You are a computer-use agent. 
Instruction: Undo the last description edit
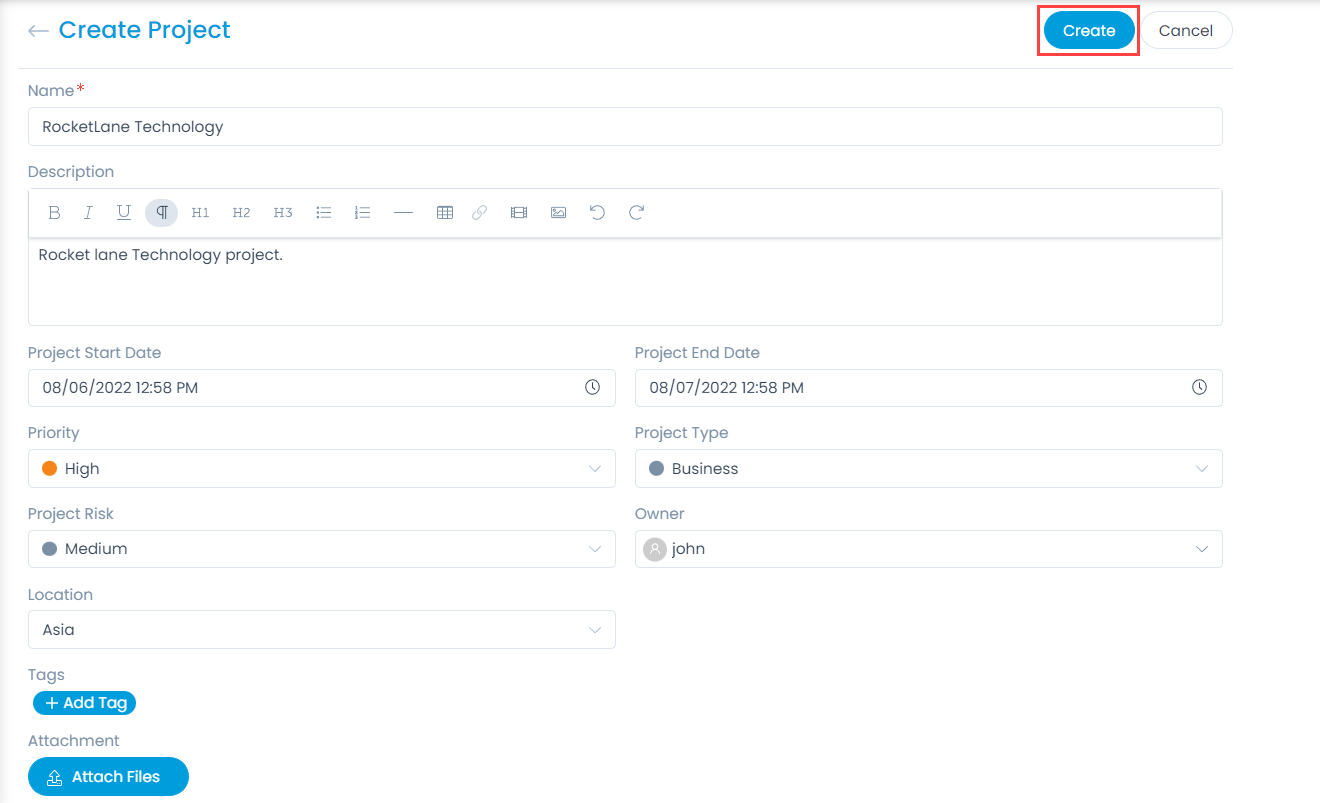click(597, 212)
